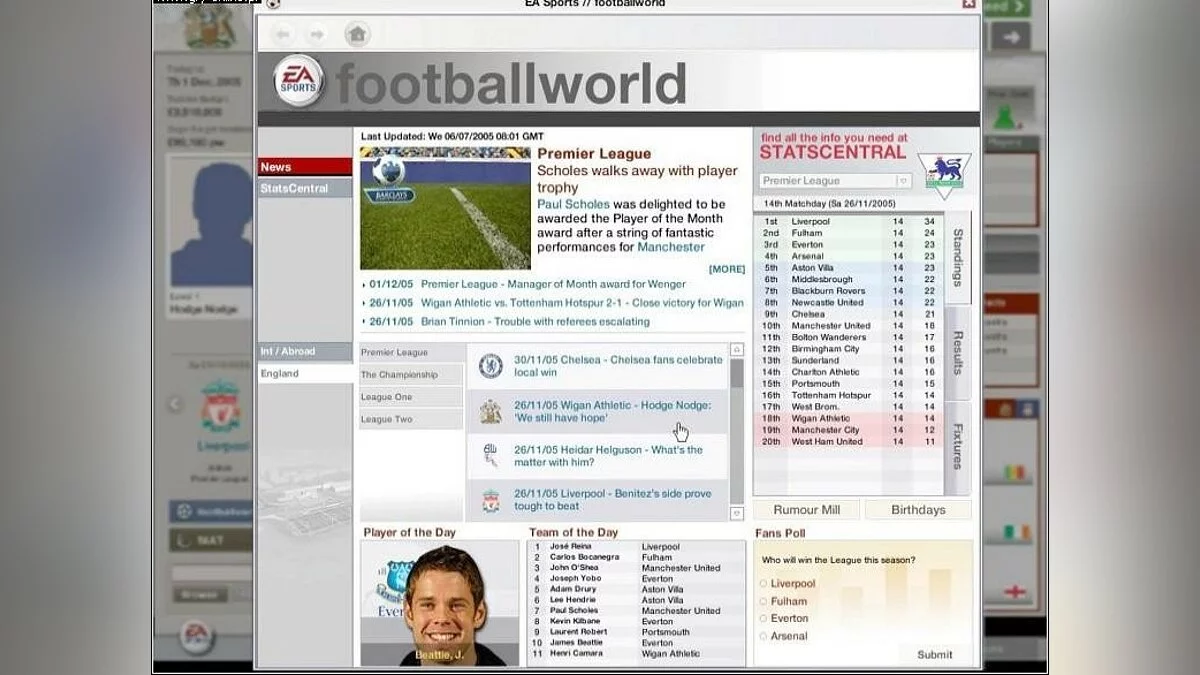Open the Rumour Mill
Screen dimensions: 1200x675
807,510
